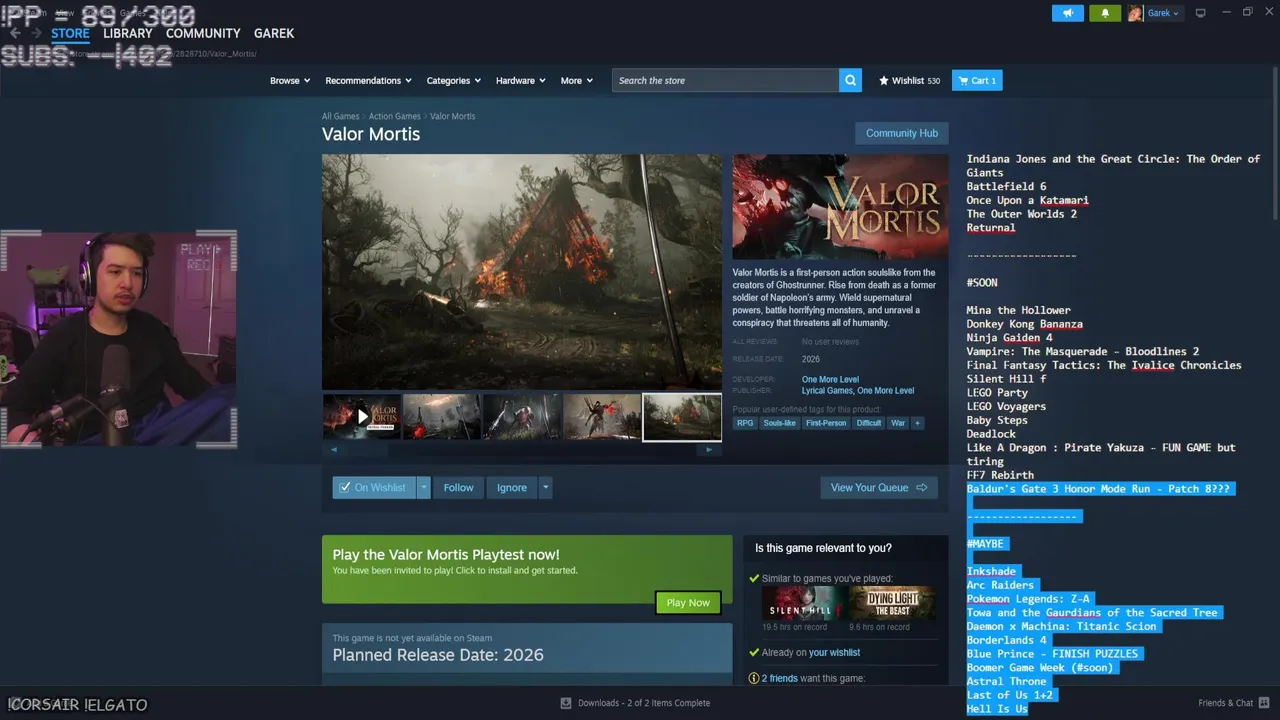The height and width of the screenshot is (720, 1280).
Task: Open the shopping Cart button
Action: [x=977, y=80]
